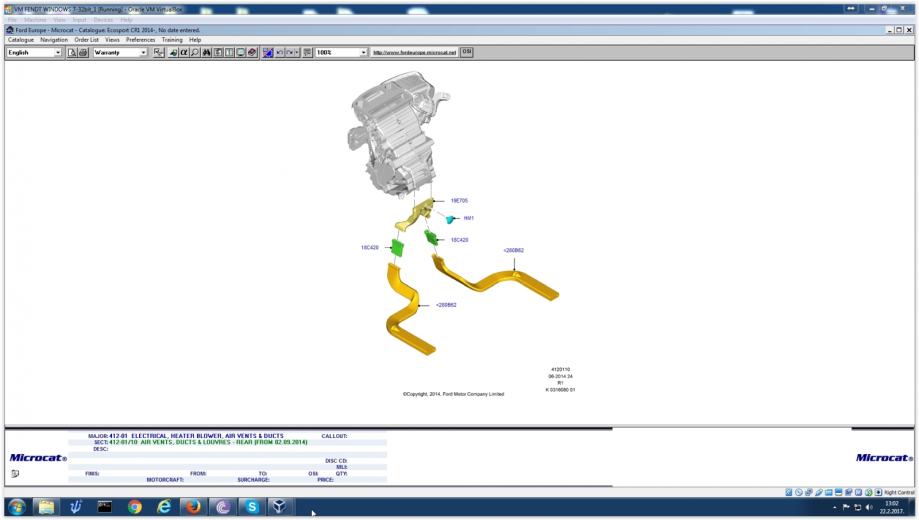Viewport: 919px width, 520px height.
Task: Click the <280B62 callout on upper right duct
Action: (x=513, y=250)
